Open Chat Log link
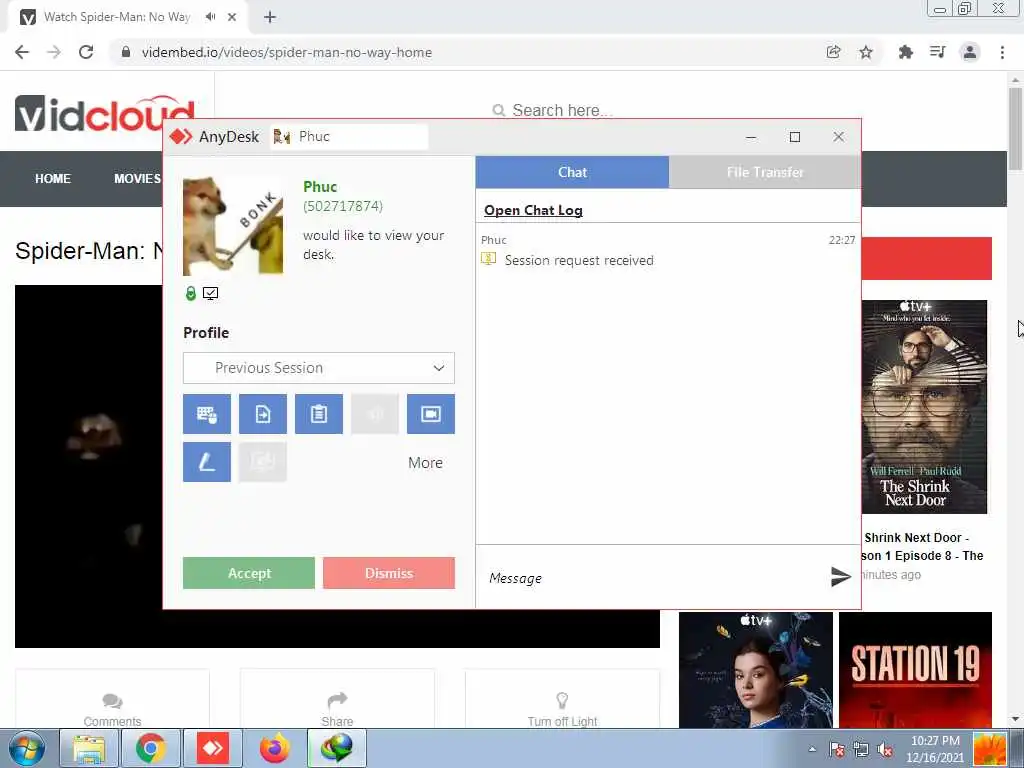Screen dimensions: 1024x768 pyautogui.click(x=533, y=210)
